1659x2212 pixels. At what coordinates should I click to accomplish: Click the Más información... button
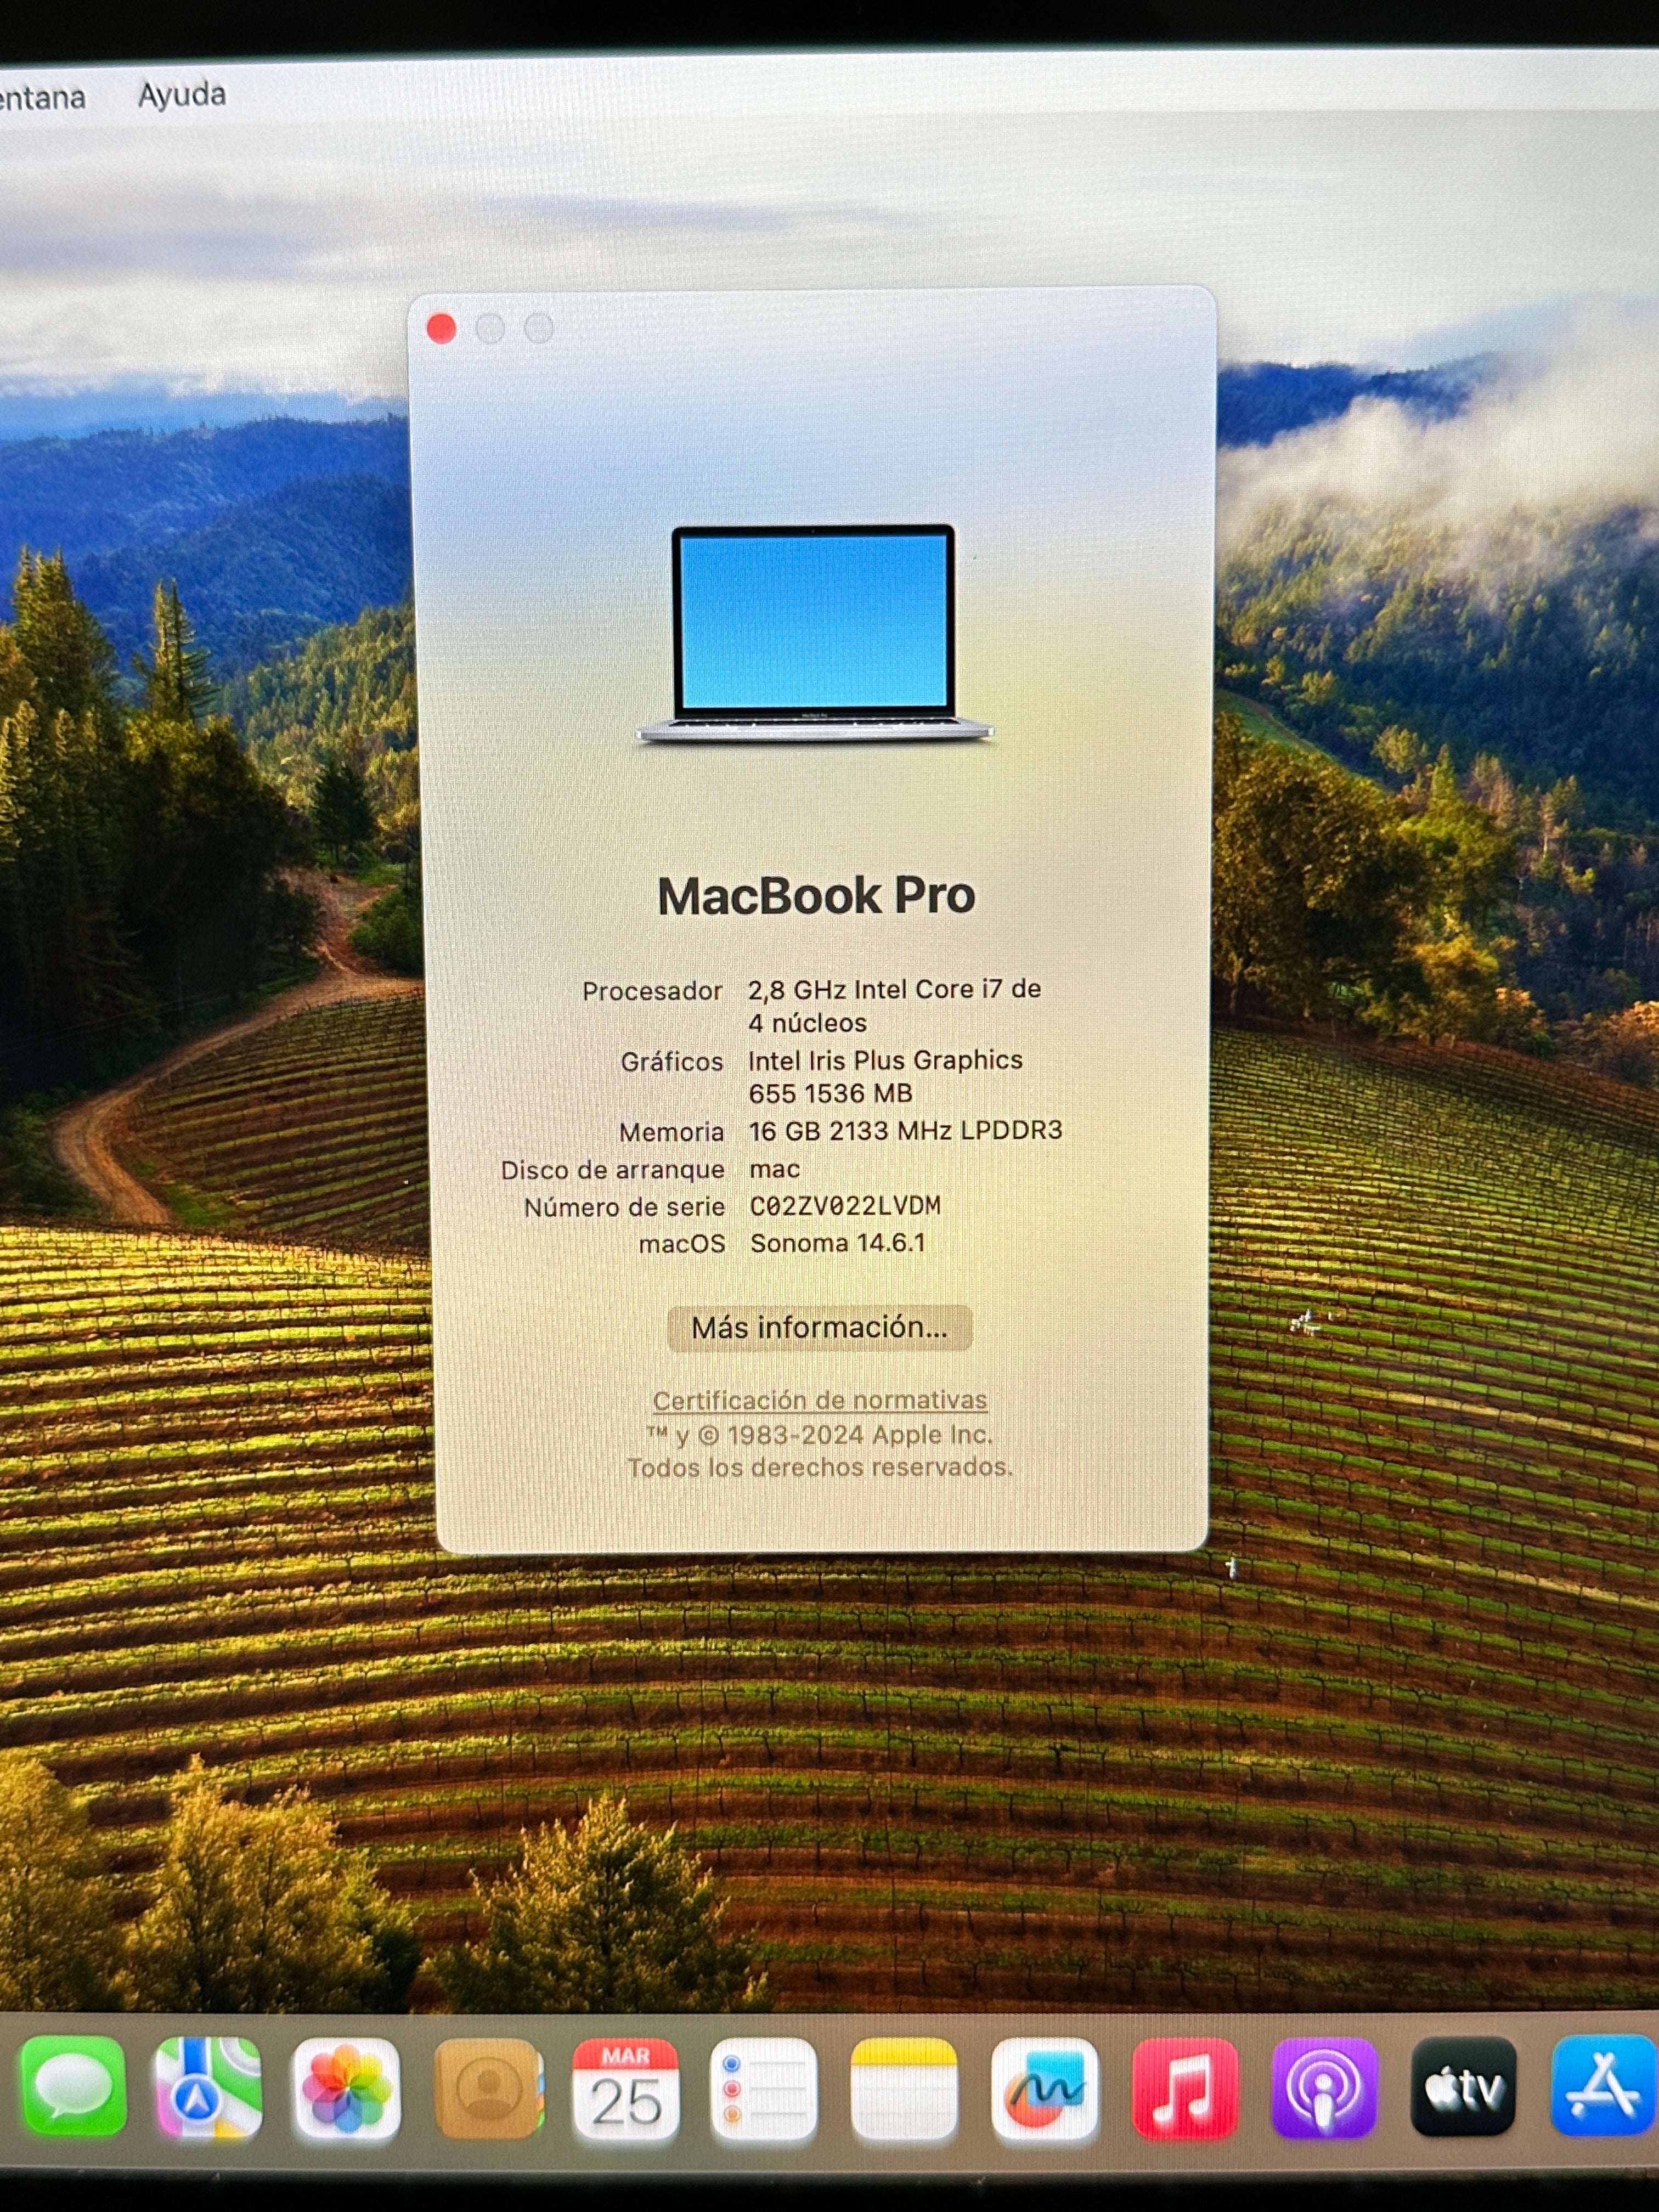[820, 1328]
